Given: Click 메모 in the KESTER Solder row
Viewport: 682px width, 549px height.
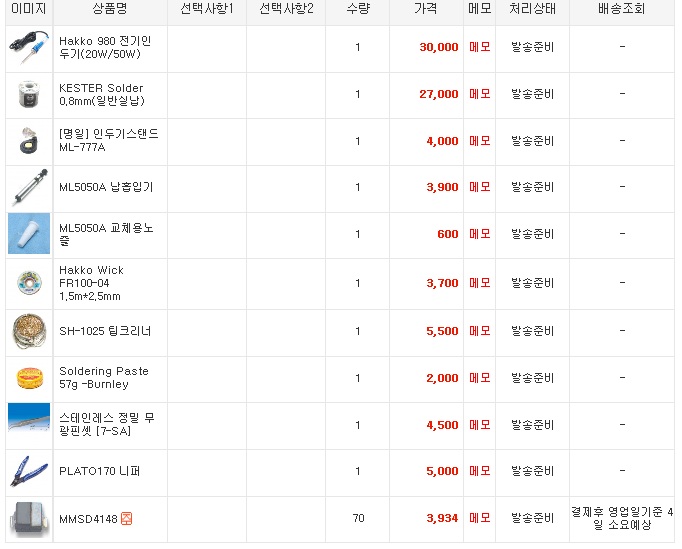Looking at the screenshot, I should point(480,94).
